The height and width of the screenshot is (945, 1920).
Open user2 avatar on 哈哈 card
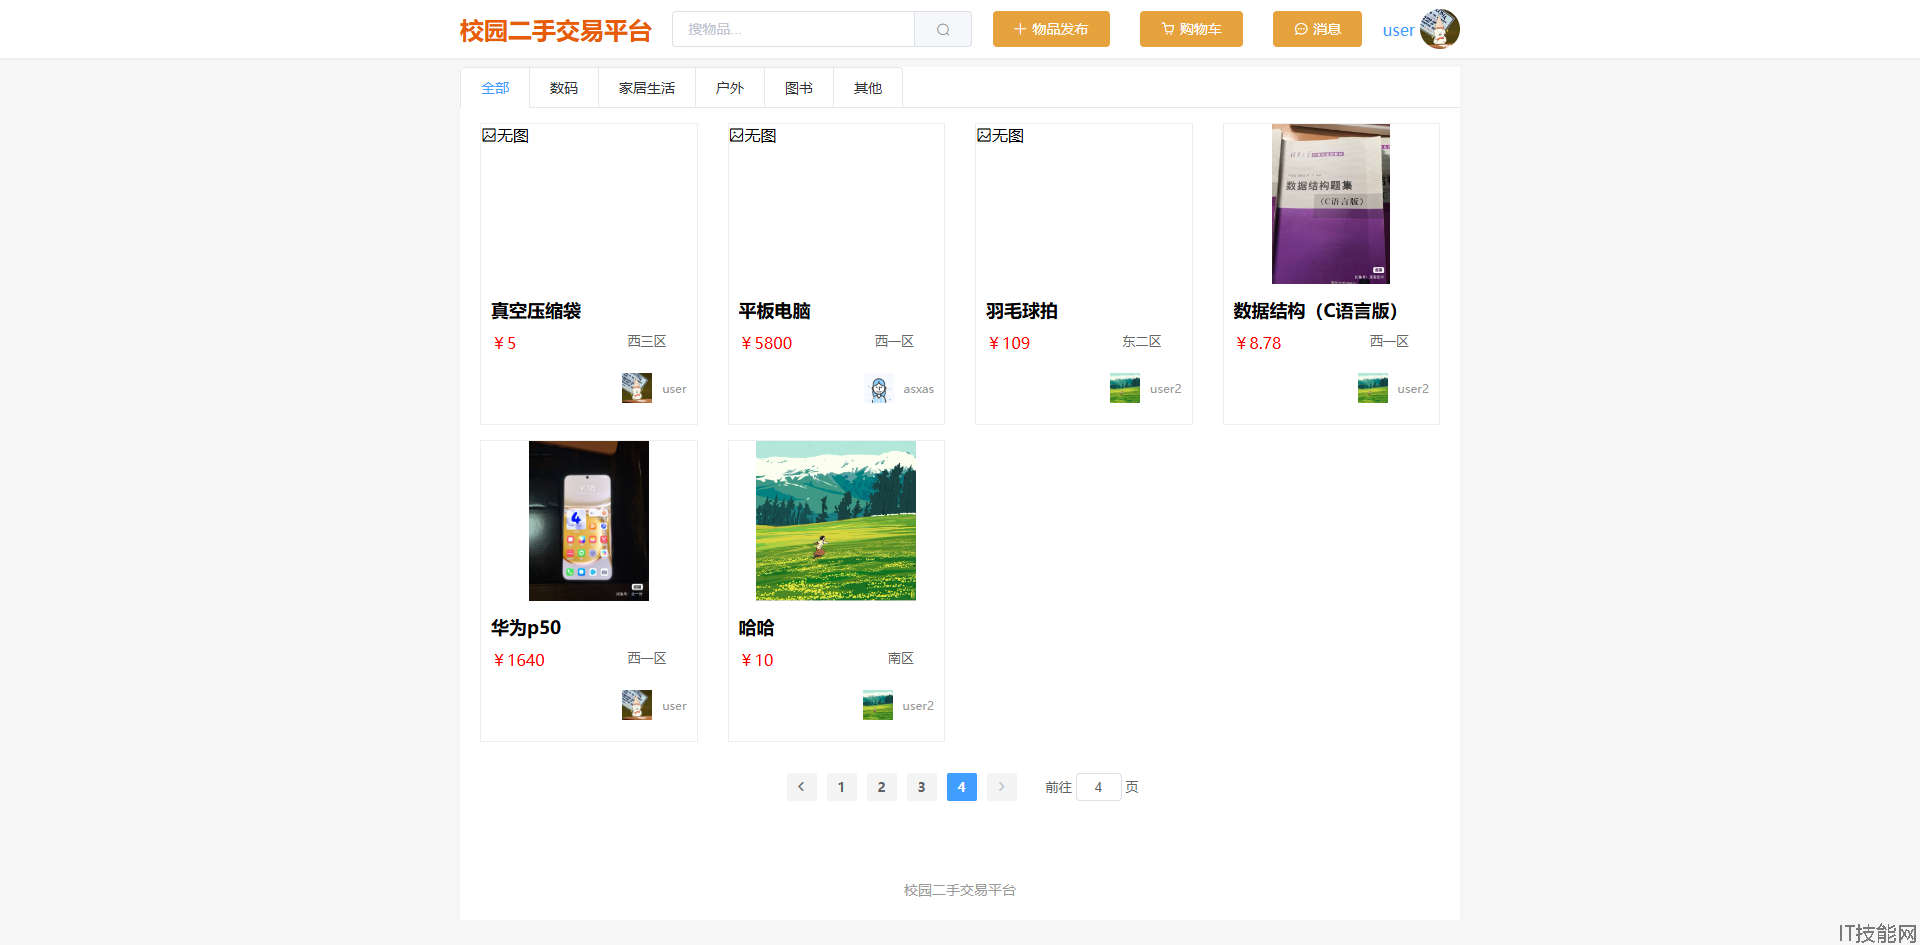tap(878, 705)
